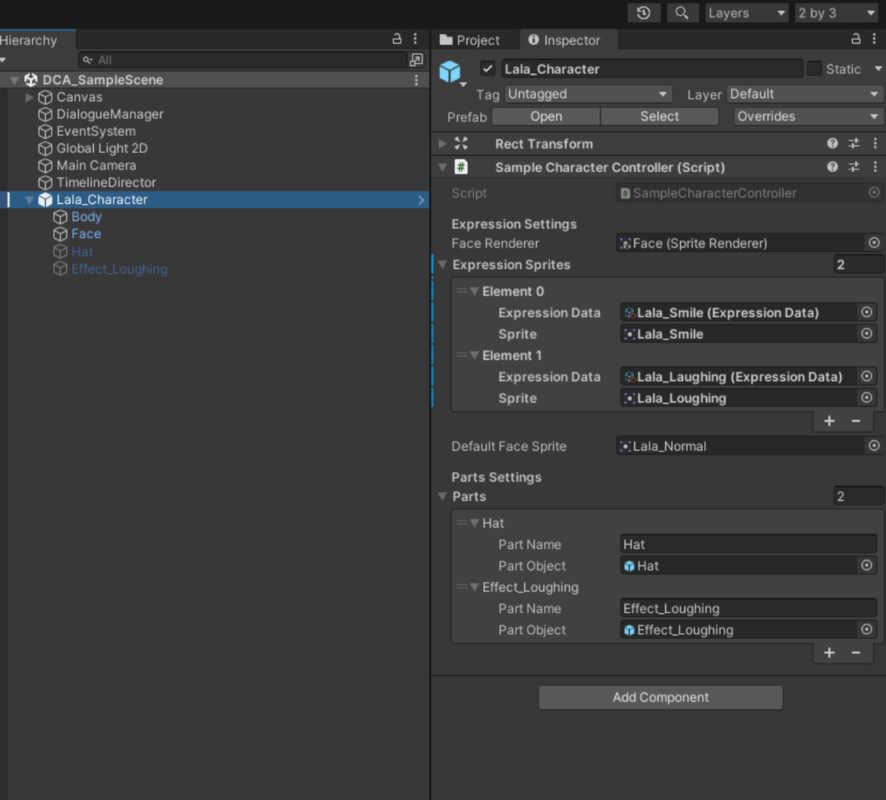Open Sample Character Controller context menu
This screenshot has height=800, width=886.
coord(875,167)
